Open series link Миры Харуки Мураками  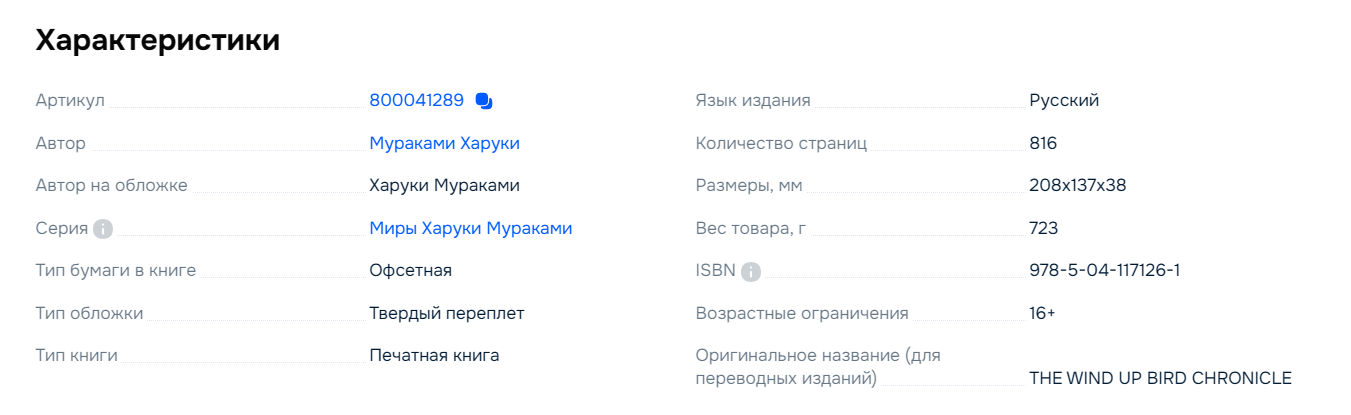click(471, 228)
